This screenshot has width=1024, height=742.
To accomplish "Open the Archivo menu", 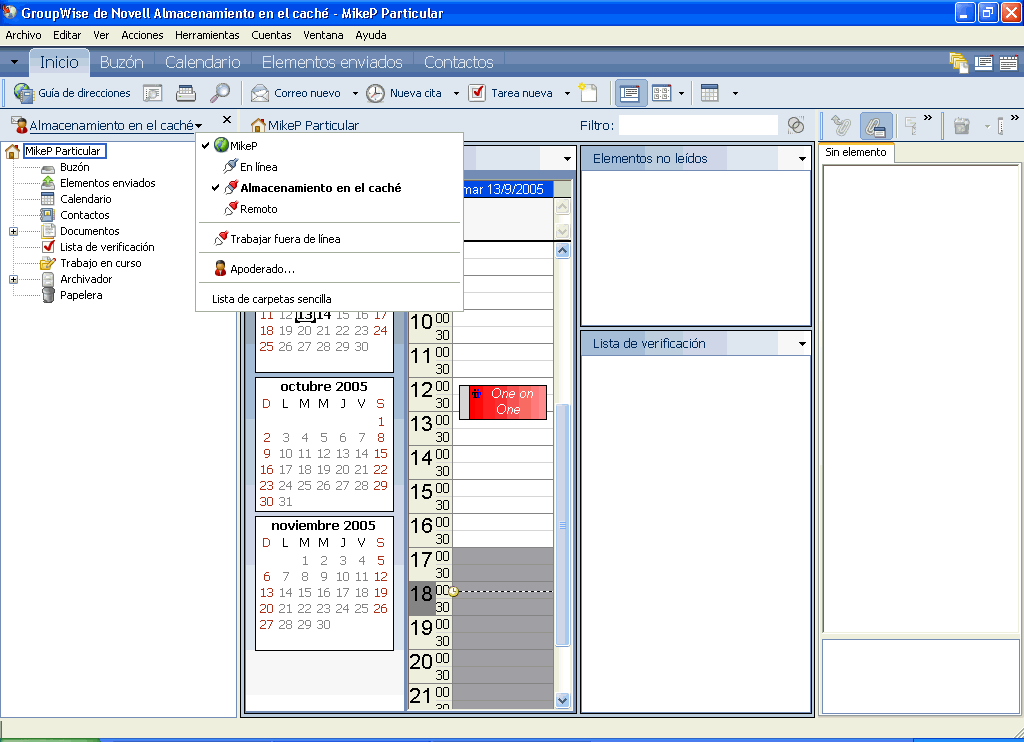I will point(24,35).
